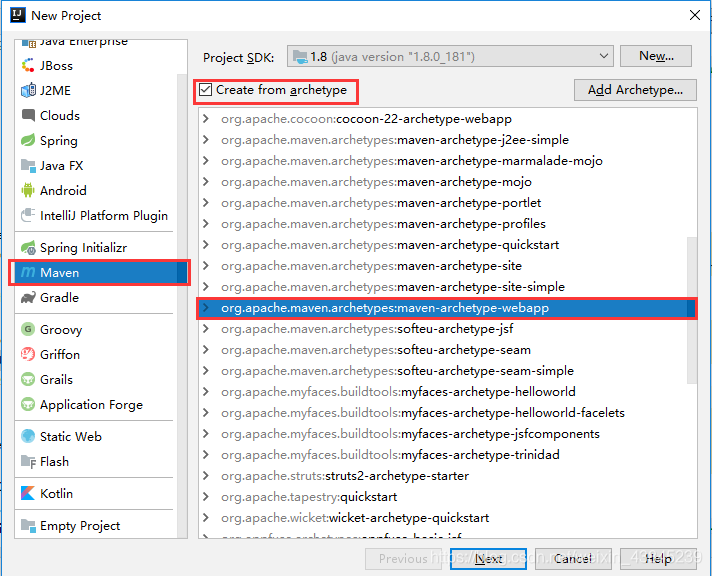Click the J2ME project type icon
Image resolution: width=712 pixels, height=576 pixels.
(x=28, y=90)
